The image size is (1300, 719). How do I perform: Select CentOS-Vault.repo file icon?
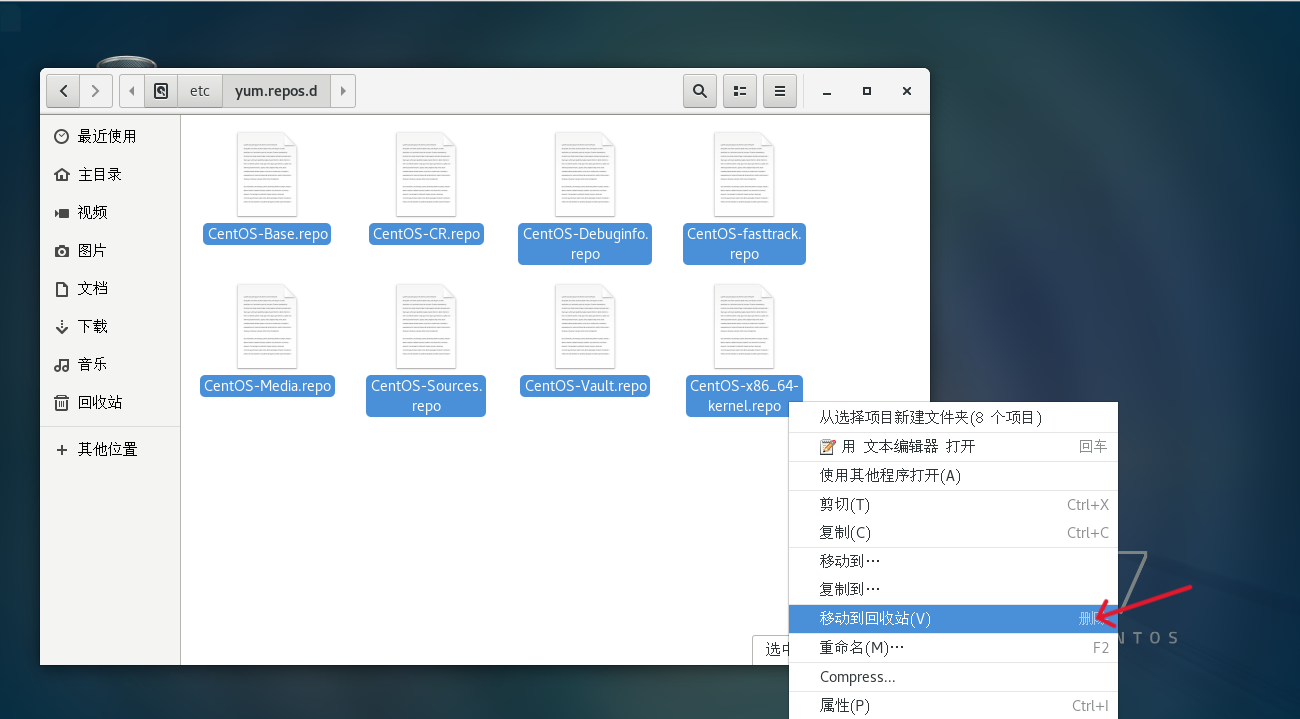(585, 326)
